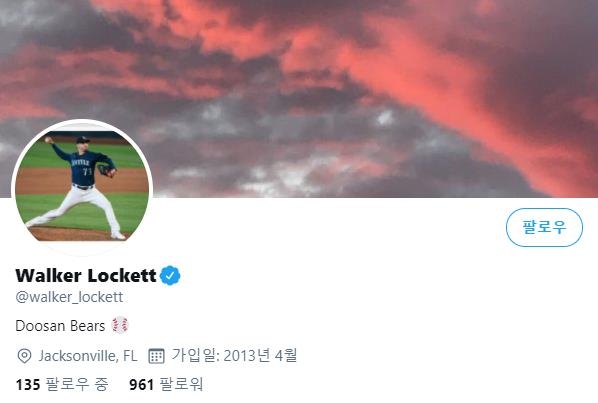The image size is (598, 403).
Task: Open the 135 following count
Action: click(x=28, y=384)
